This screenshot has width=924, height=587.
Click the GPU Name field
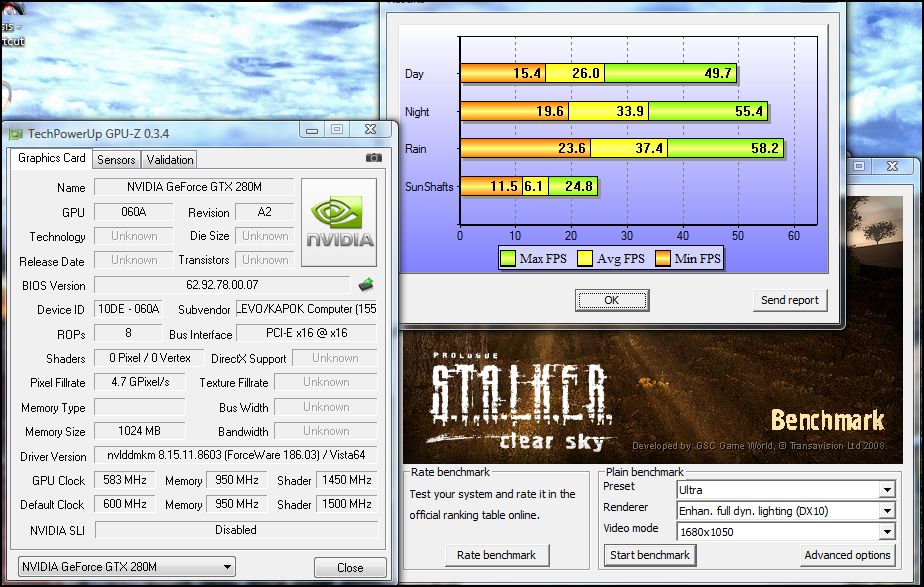[194, 187]
